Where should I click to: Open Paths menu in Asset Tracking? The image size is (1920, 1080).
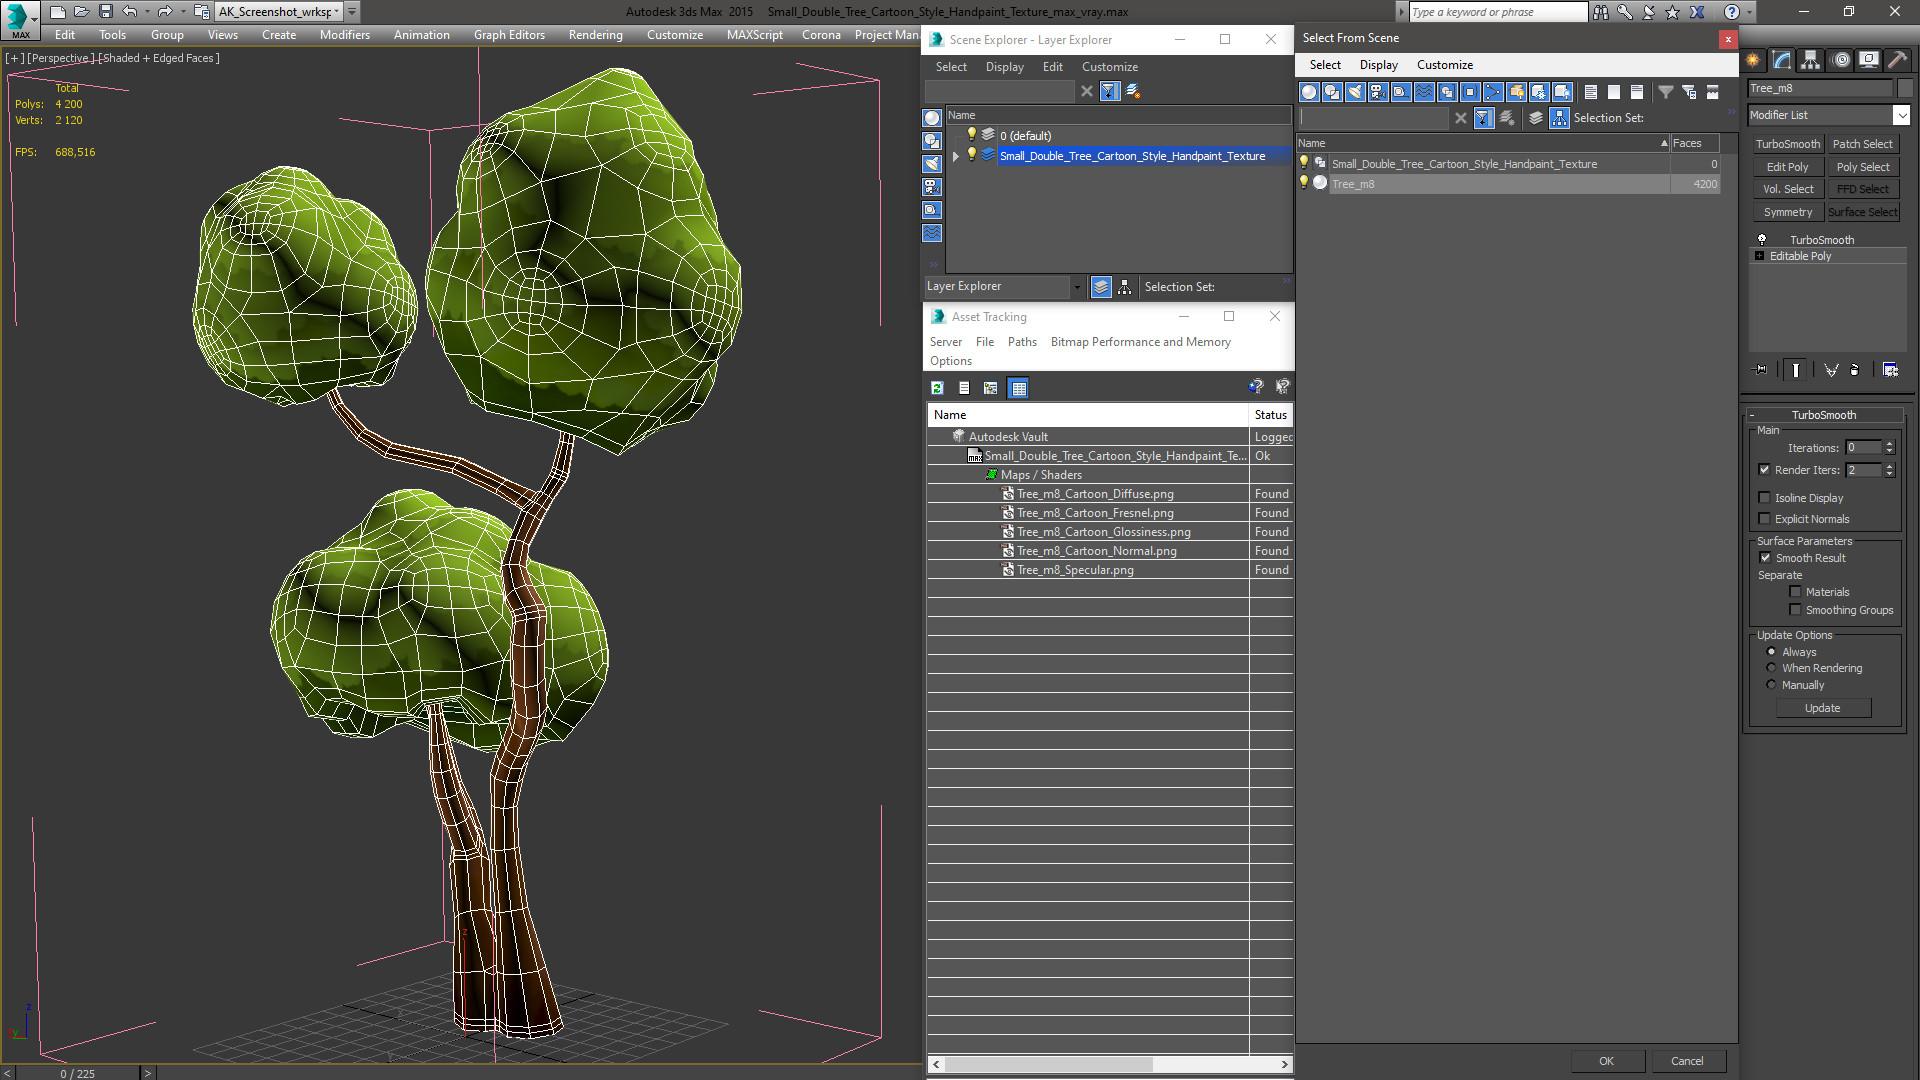1022,342
